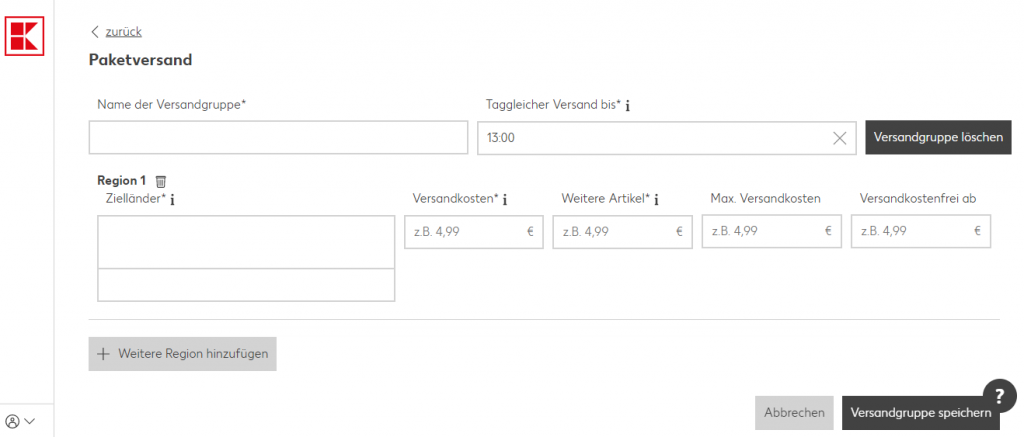This screenshot has width=1024, height=437.
Task: Open Versandkosten info tooltip icon
Action: pos(505,200)
